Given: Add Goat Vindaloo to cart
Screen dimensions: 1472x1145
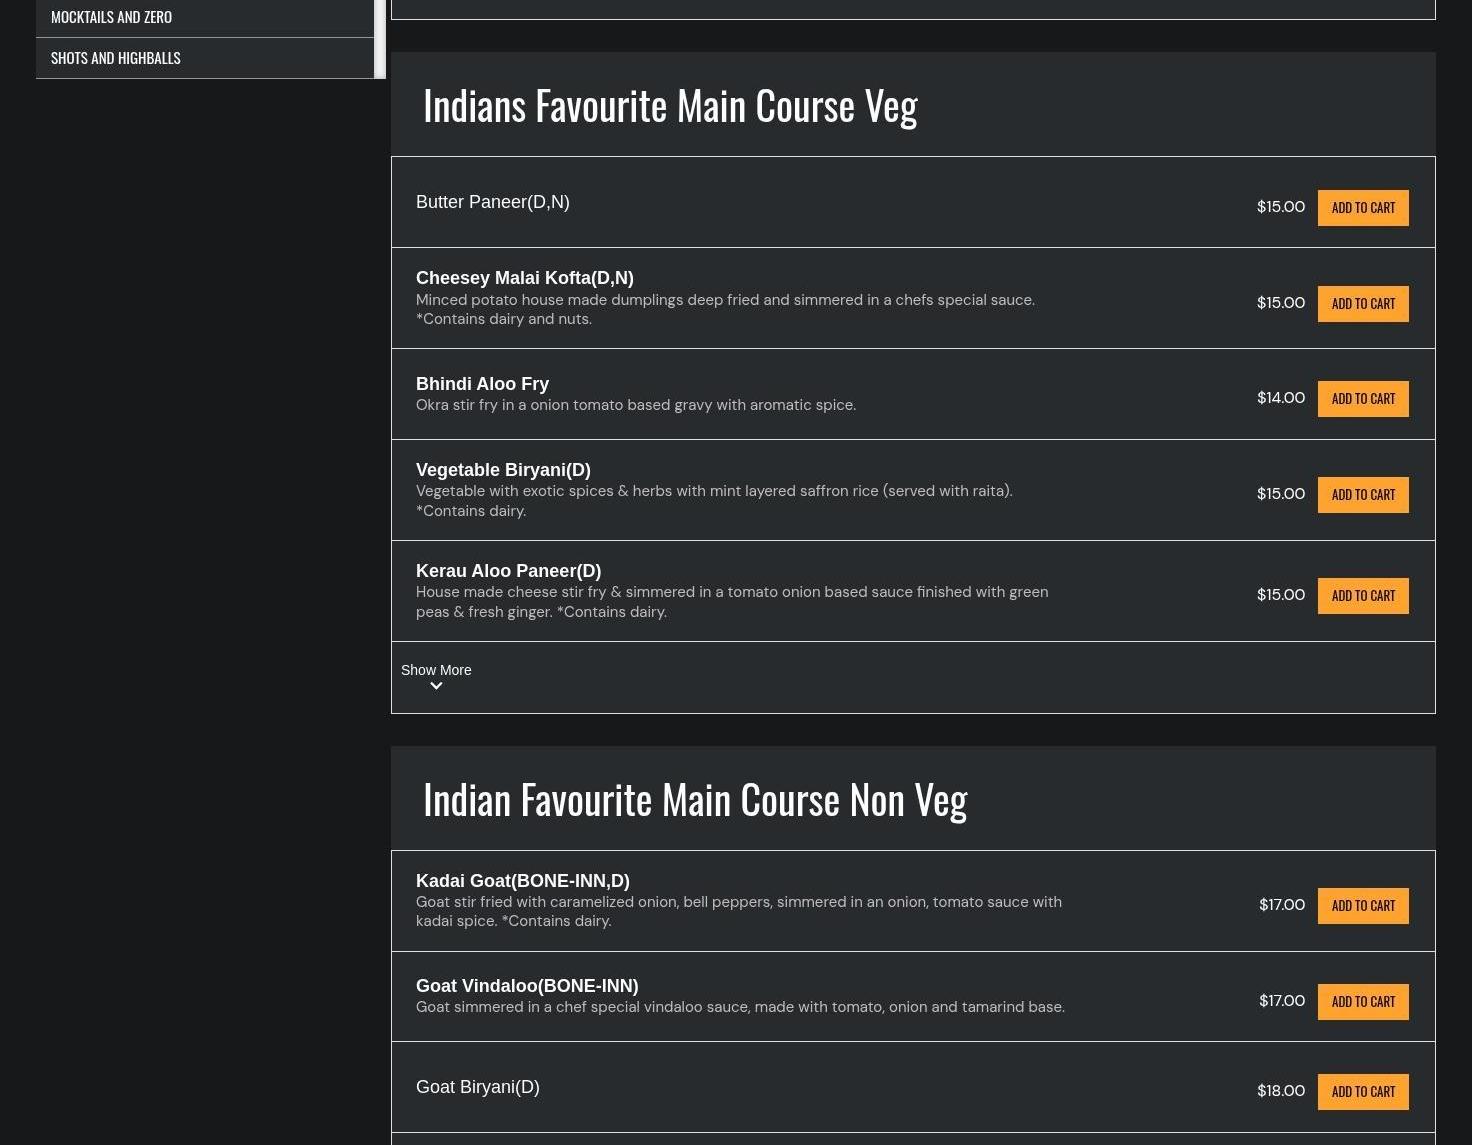Looking at the screenshot, I should tap(1362, 1002).
